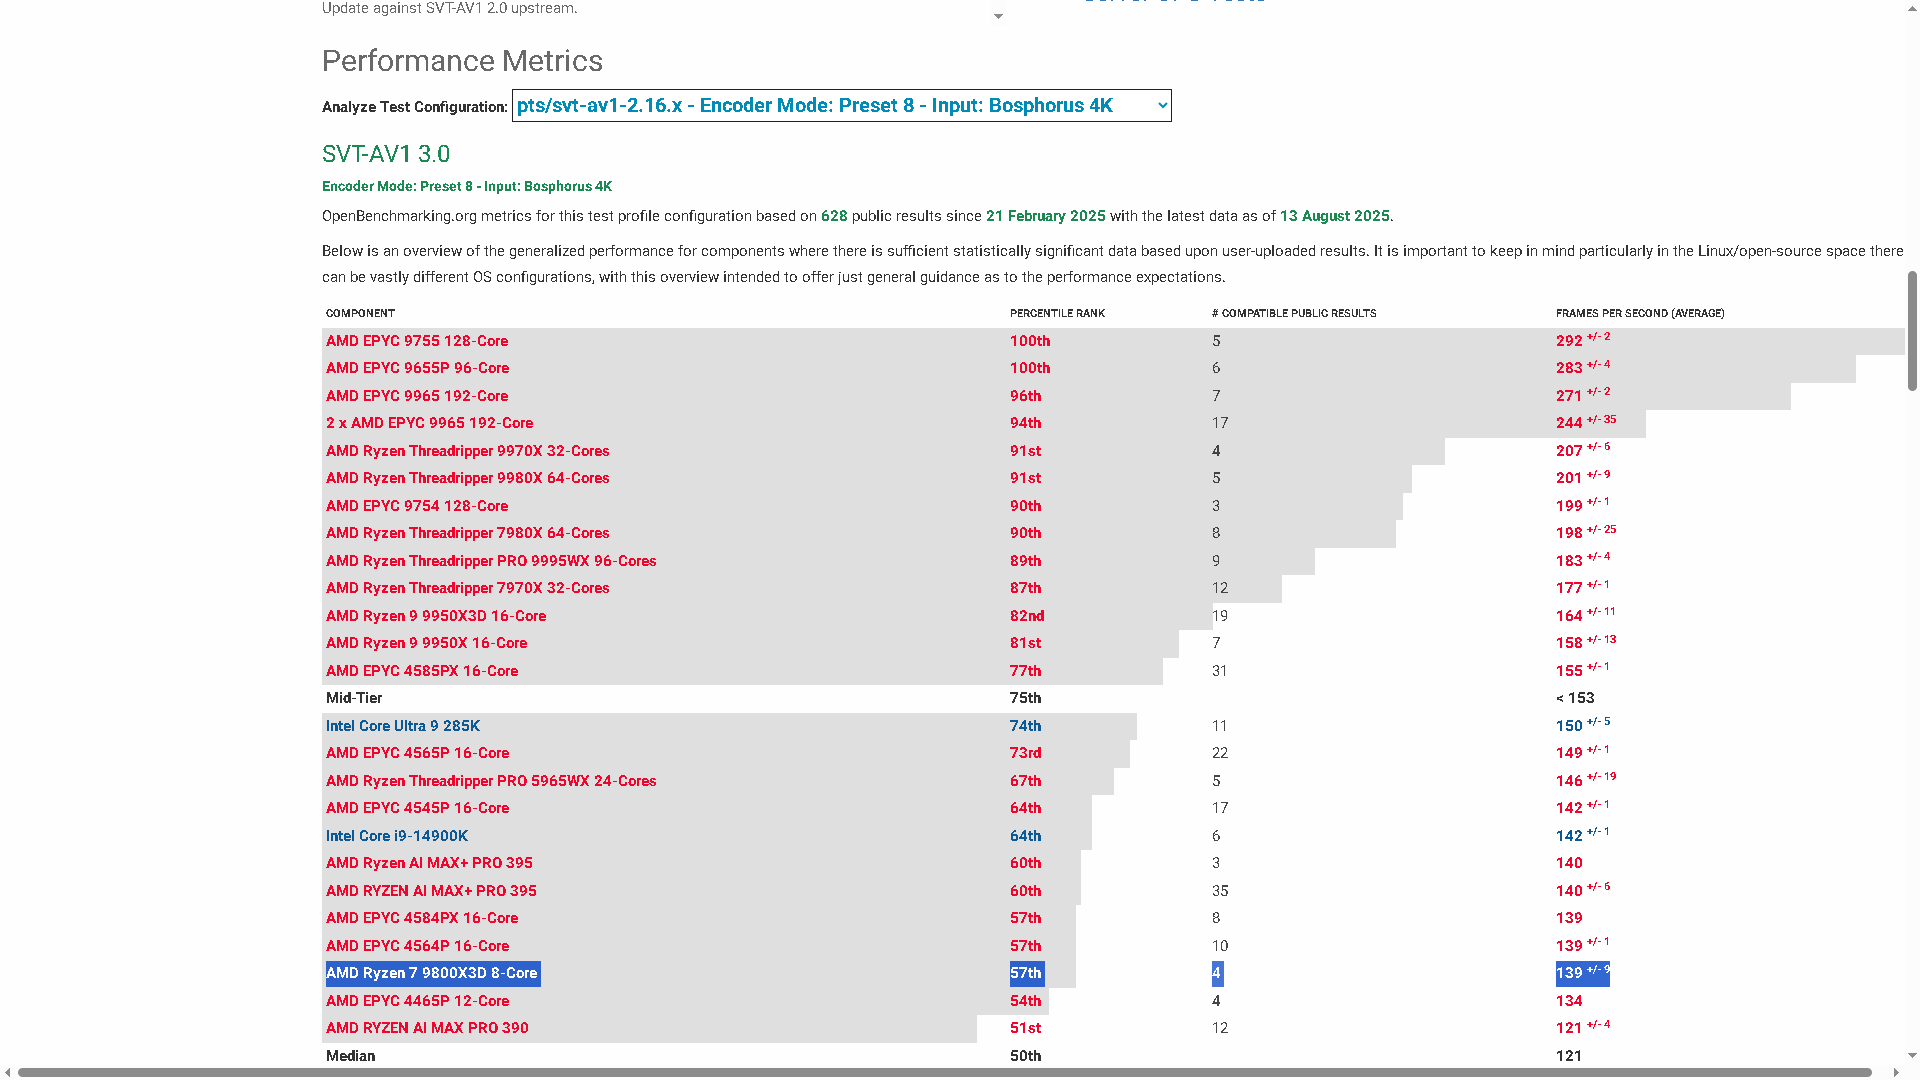The height and width of the screenshot is (1080, 1920).
Task: Click the FRAMES PER SECOND (AVERAGE) header
Action: pos(1640,313)
